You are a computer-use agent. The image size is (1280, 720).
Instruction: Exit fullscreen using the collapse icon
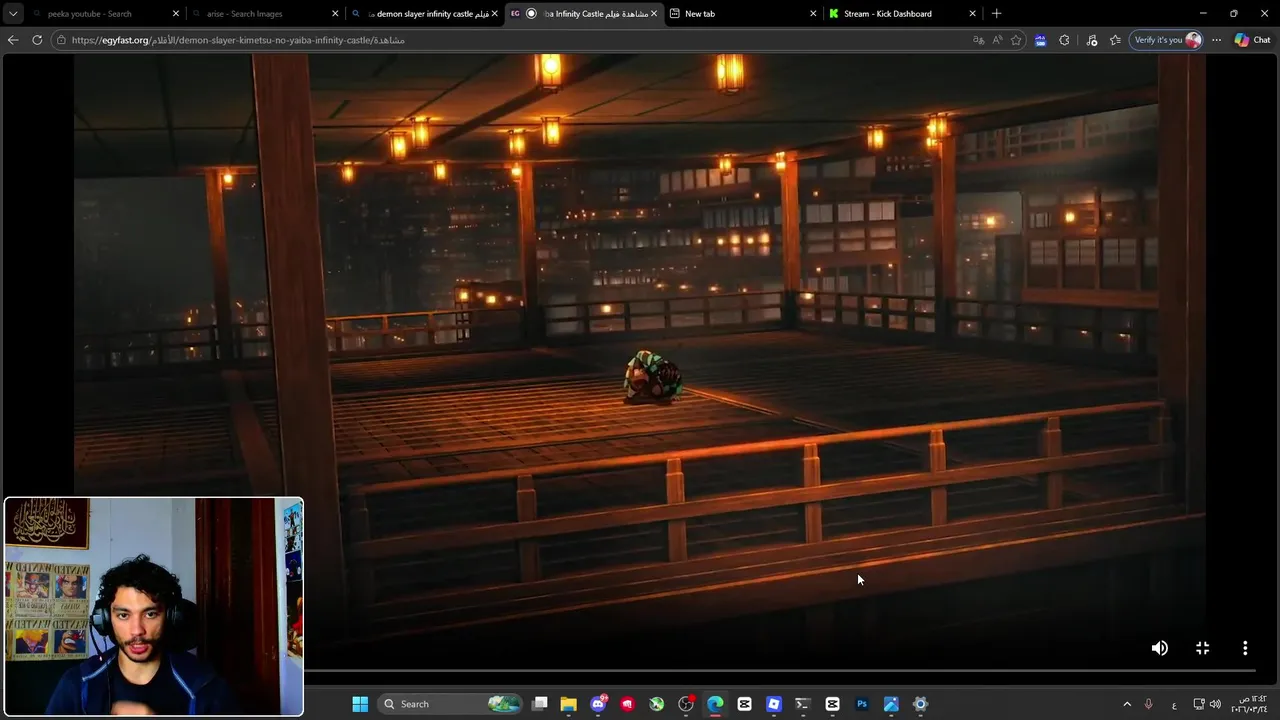point(1202,648)
